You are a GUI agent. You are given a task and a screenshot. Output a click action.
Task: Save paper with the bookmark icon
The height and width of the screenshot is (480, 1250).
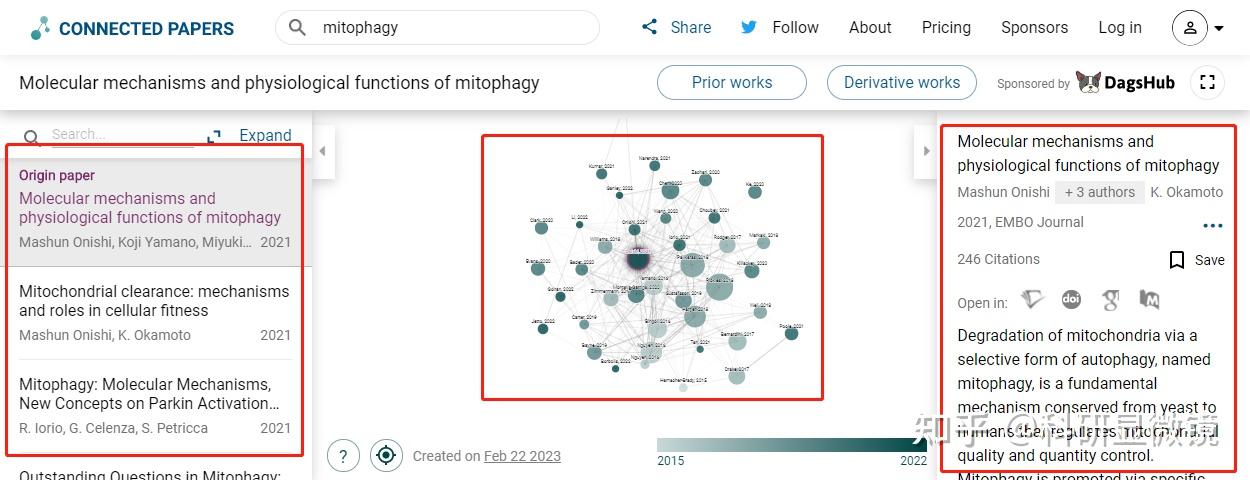click(1178, 260)
